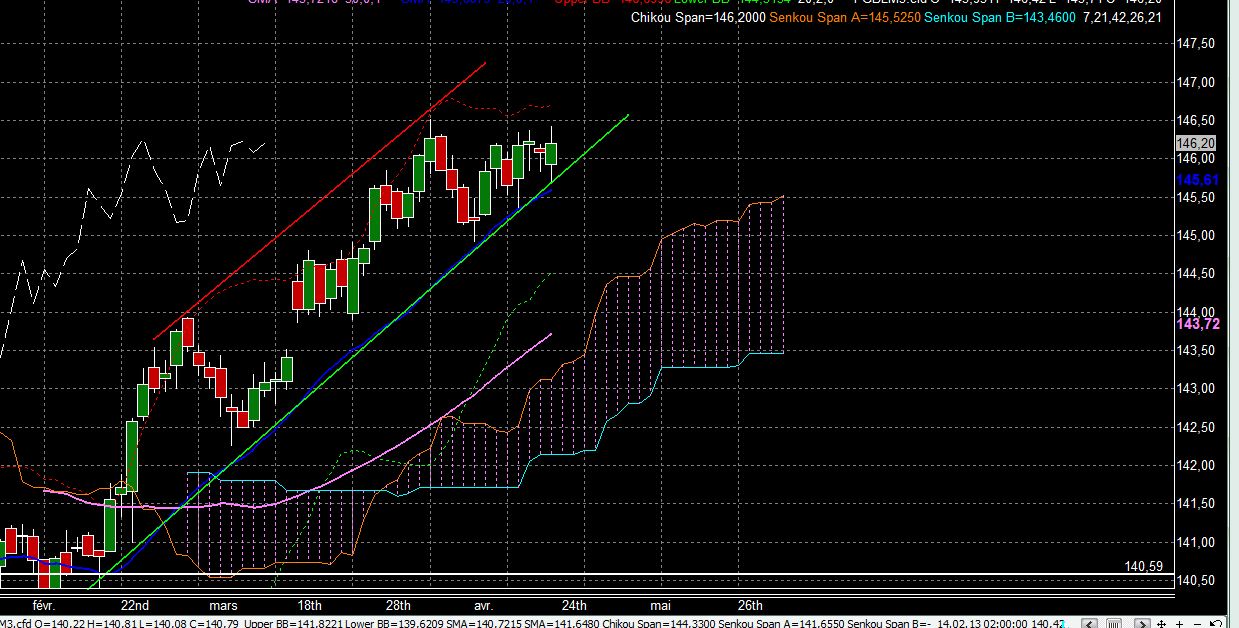
Task: Click the 146,50 price axis label
Action: coord(1196,121)
